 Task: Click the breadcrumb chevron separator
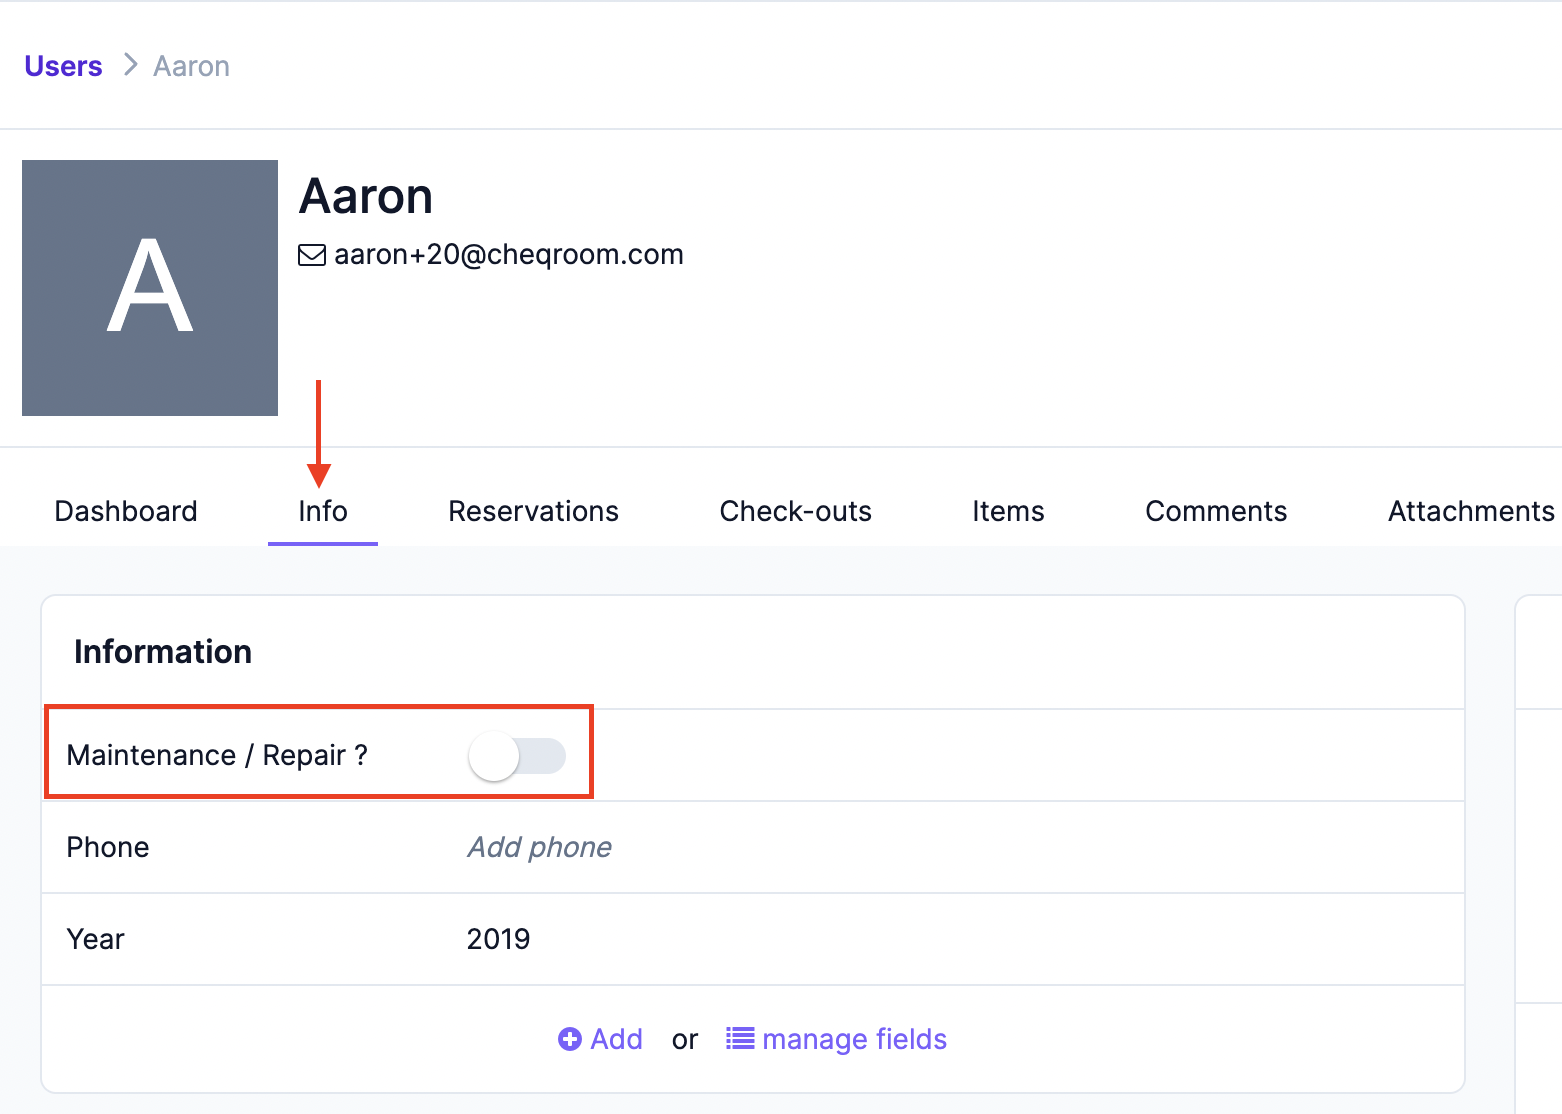tap(130, 65)
